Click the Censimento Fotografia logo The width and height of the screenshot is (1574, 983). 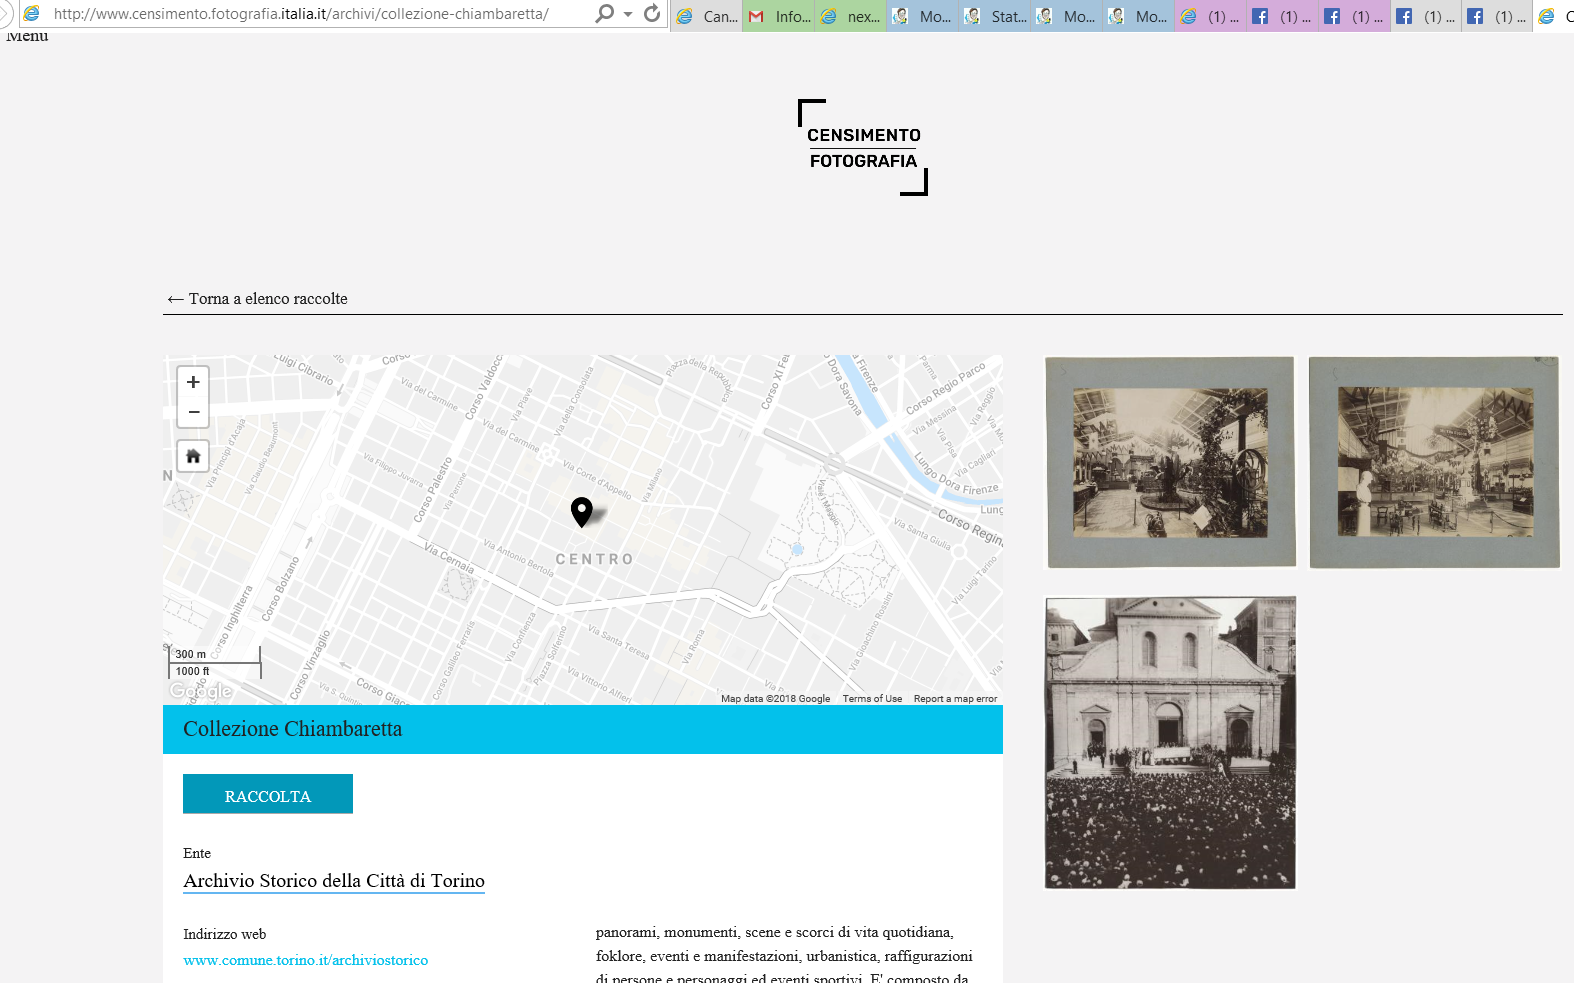click(x=863, y=148)
